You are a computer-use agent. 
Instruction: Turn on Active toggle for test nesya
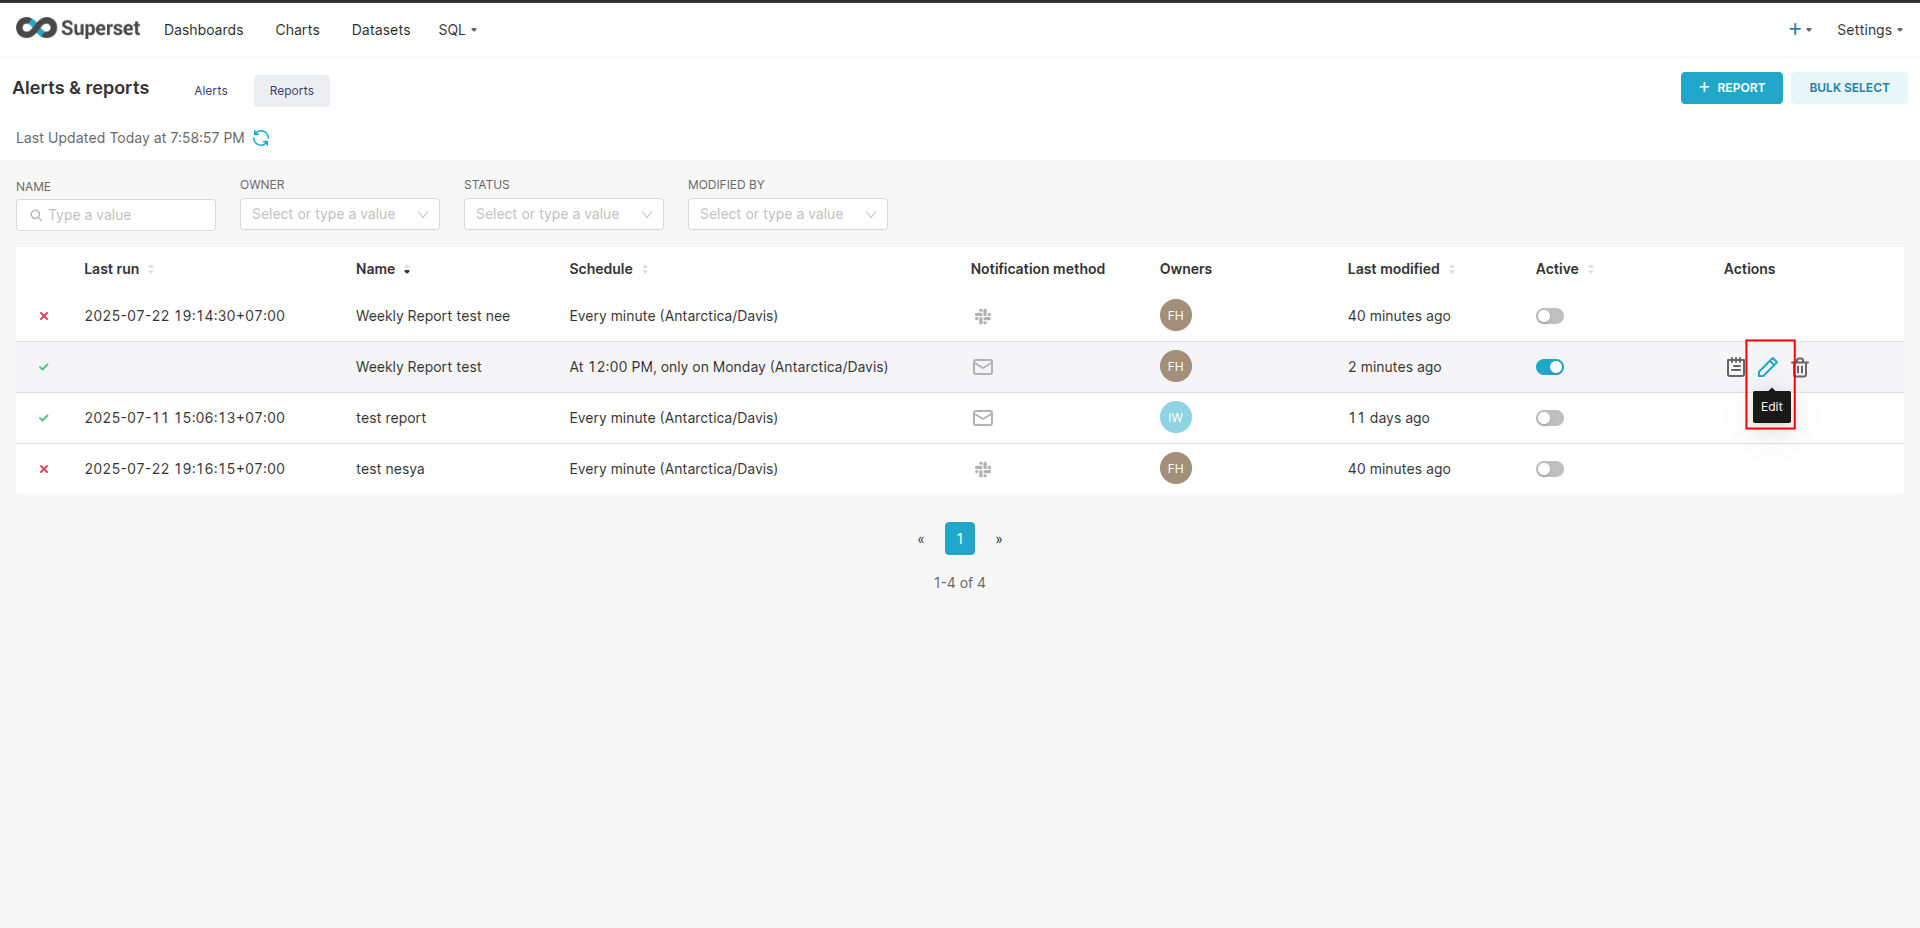click(x=1549, y=469)
